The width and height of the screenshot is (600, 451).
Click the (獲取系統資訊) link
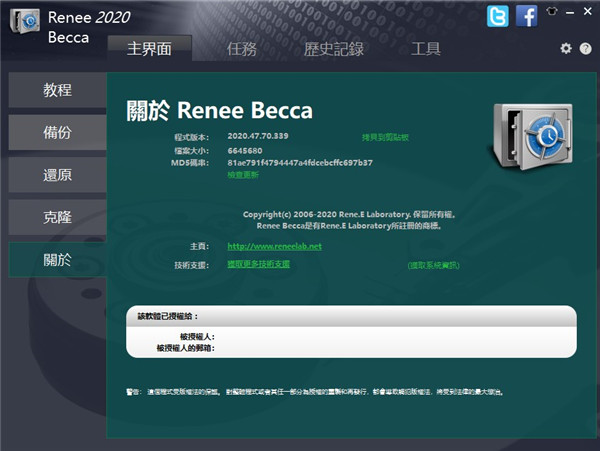point(434,265)
